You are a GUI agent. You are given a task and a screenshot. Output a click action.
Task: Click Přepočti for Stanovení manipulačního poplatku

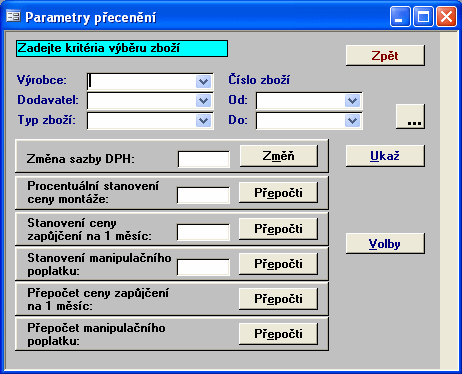point(278,264)
